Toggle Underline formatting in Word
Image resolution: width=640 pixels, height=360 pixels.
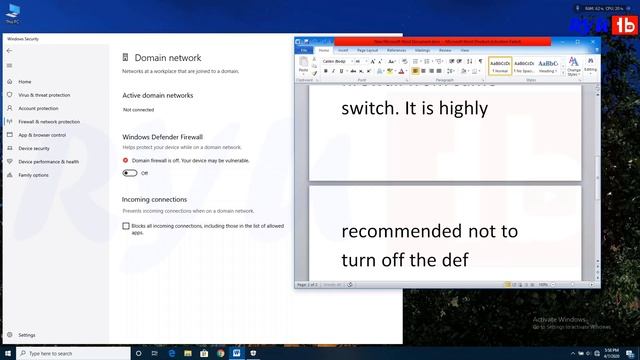click(x=342, y=71)
